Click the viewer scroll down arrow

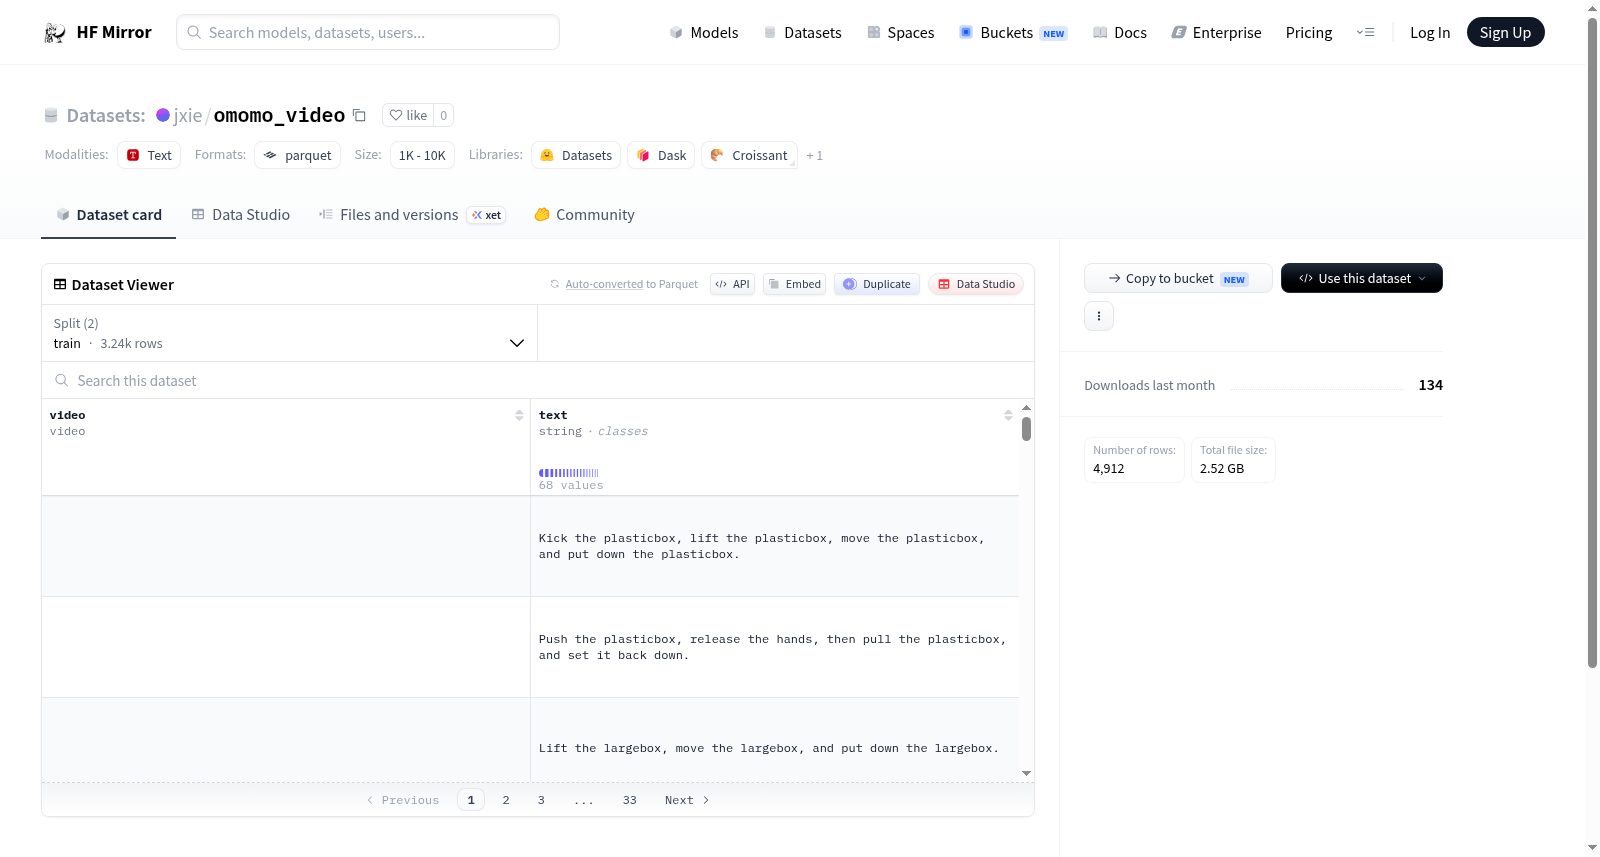tap(1026, 773)
